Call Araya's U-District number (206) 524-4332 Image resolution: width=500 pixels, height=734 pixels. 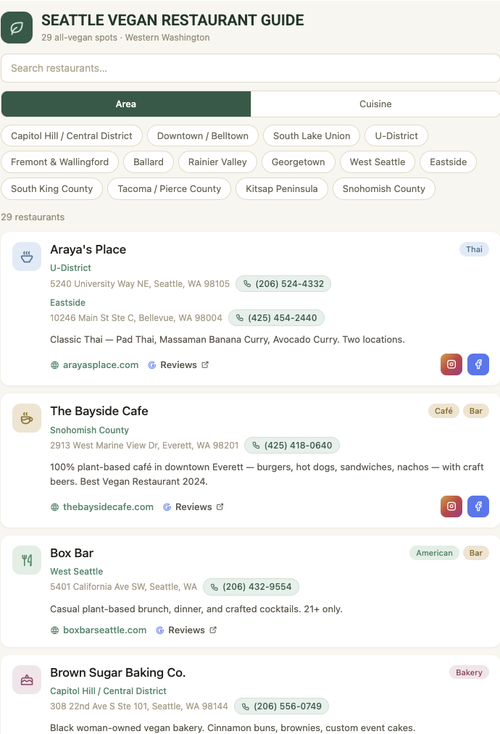(x=283, y=284)
